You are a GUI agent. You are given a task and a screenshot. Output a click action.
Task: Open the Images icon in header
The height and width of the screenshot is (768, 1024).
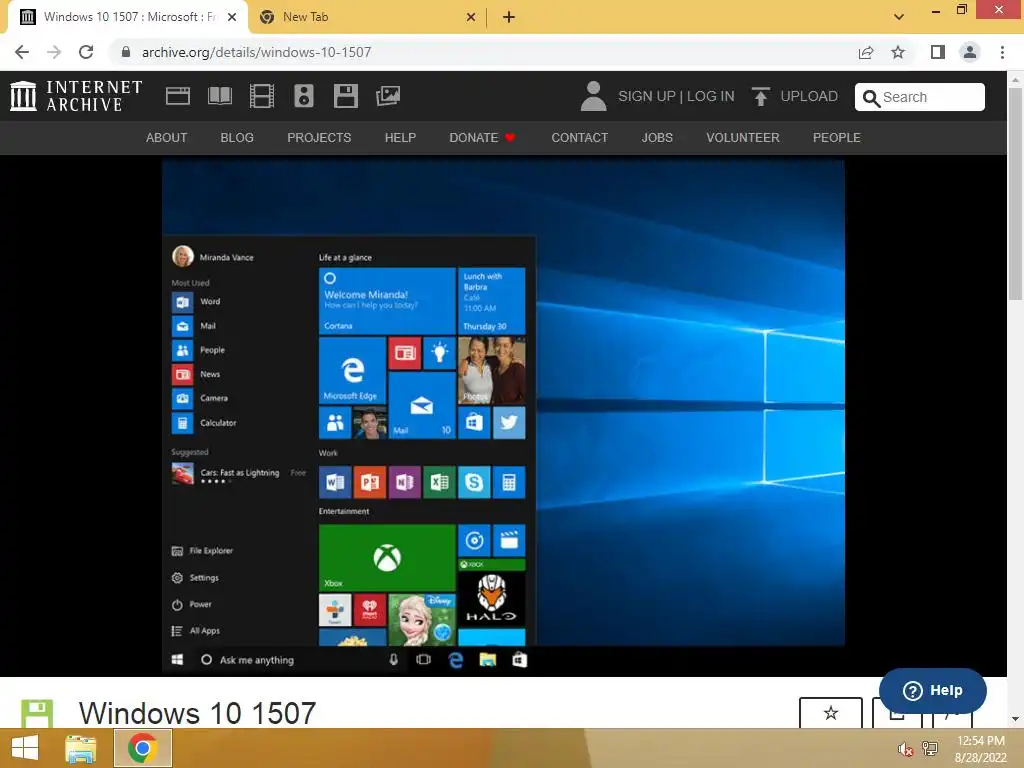[388, 96]
